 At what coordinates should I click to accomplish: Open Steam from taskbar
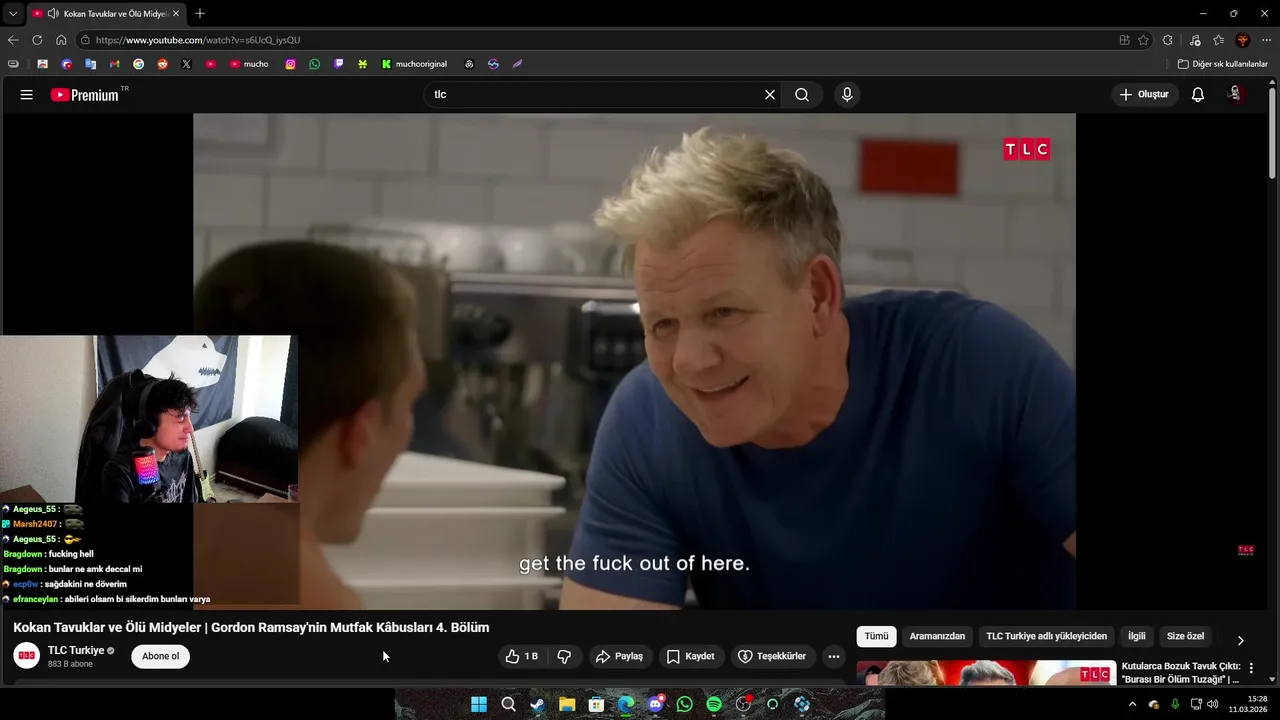click(537, 704)
